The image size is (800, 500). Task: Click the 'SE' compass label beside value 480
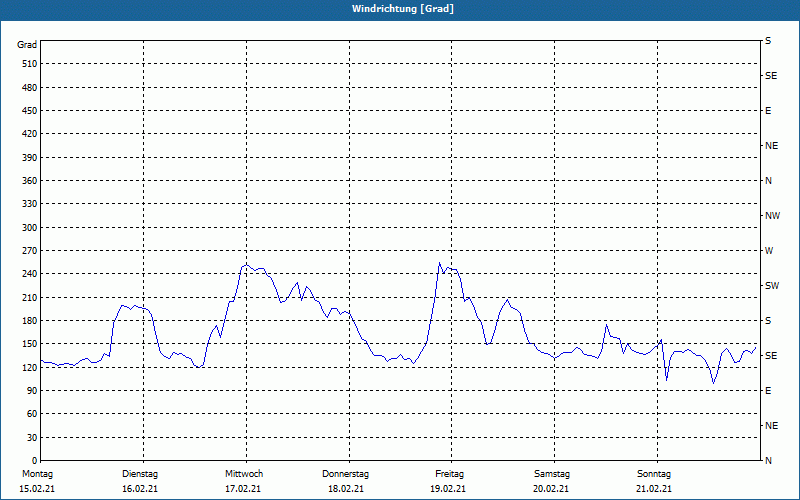click(771, 76)
